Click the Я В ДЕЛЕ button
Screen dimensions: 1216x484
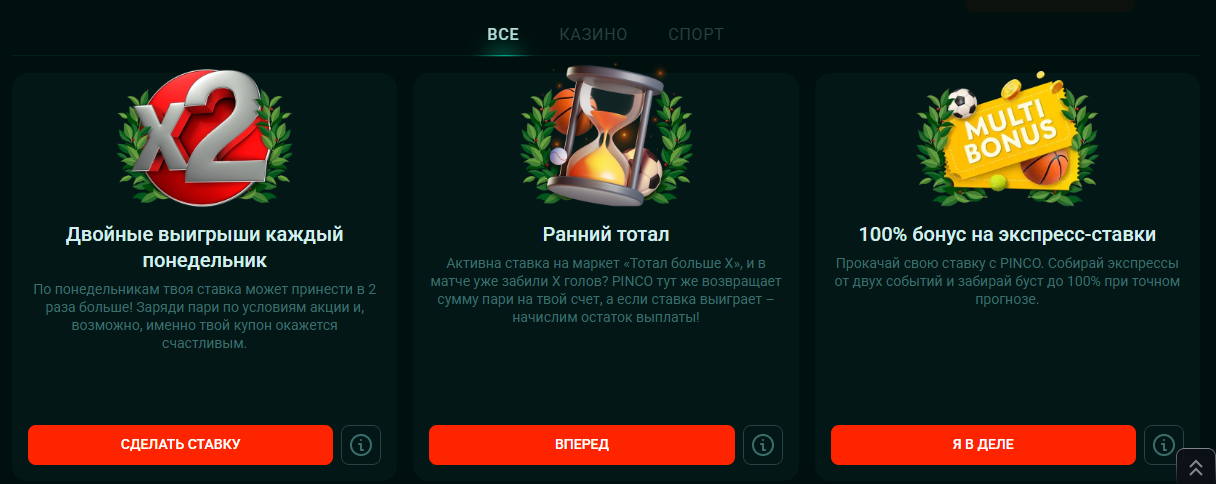[983, 445]
